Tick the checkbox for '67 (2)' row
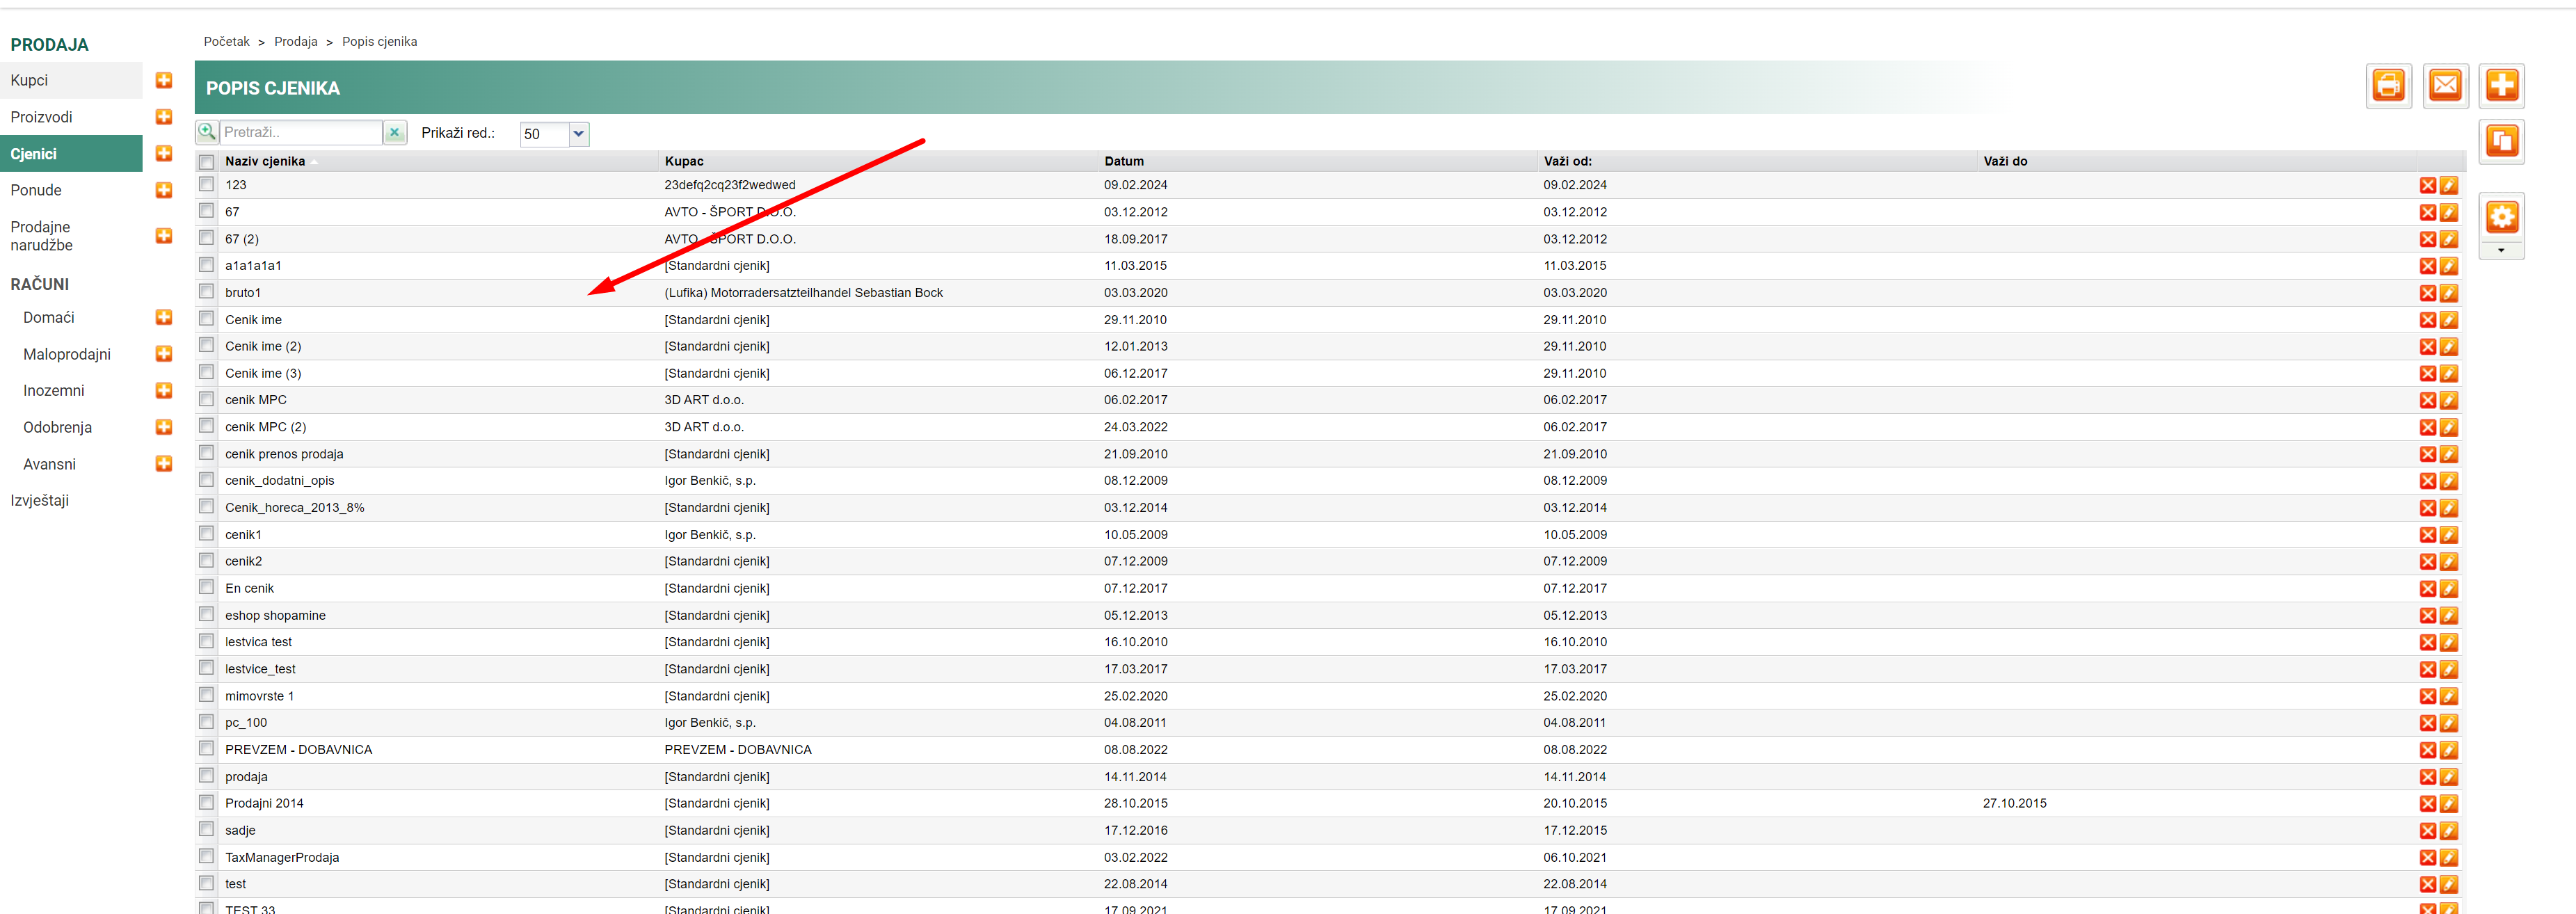2576x914 pixels. pyautogui.click(x=206, y=238)
